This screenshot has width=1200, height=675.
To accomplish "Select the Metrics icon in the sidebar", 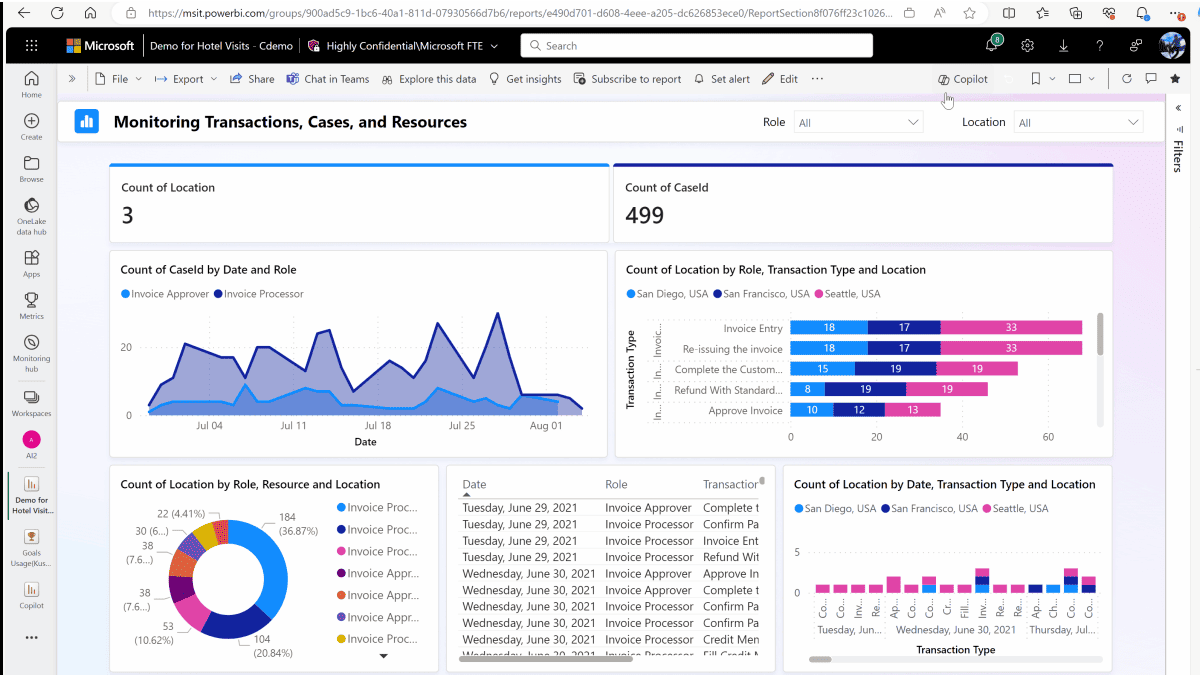I will point(31,305).
